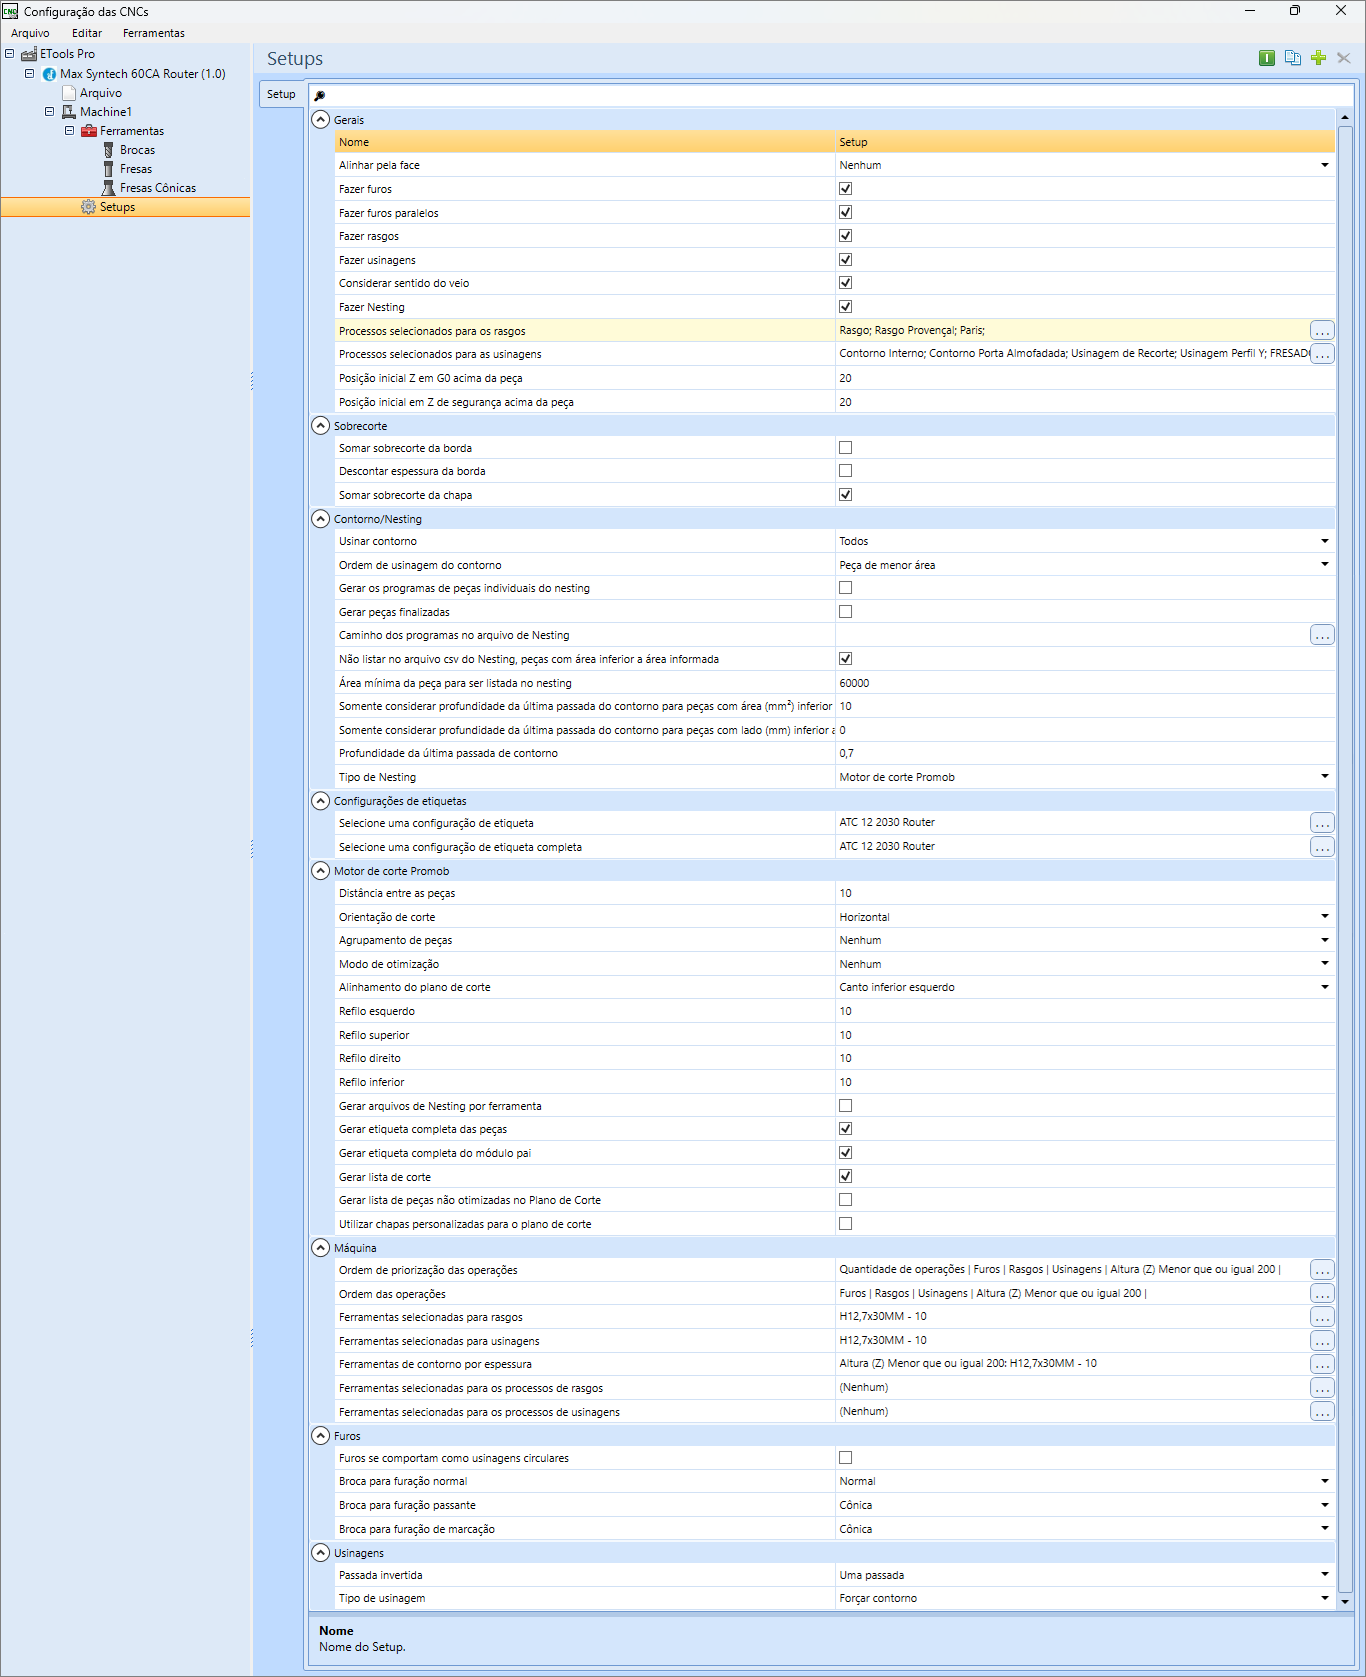Image resolution: width=1366 pixels, height=1677 pixels.
Task: Click the Refilo esquerdo value field
Action: (x=1085, y=1011)
